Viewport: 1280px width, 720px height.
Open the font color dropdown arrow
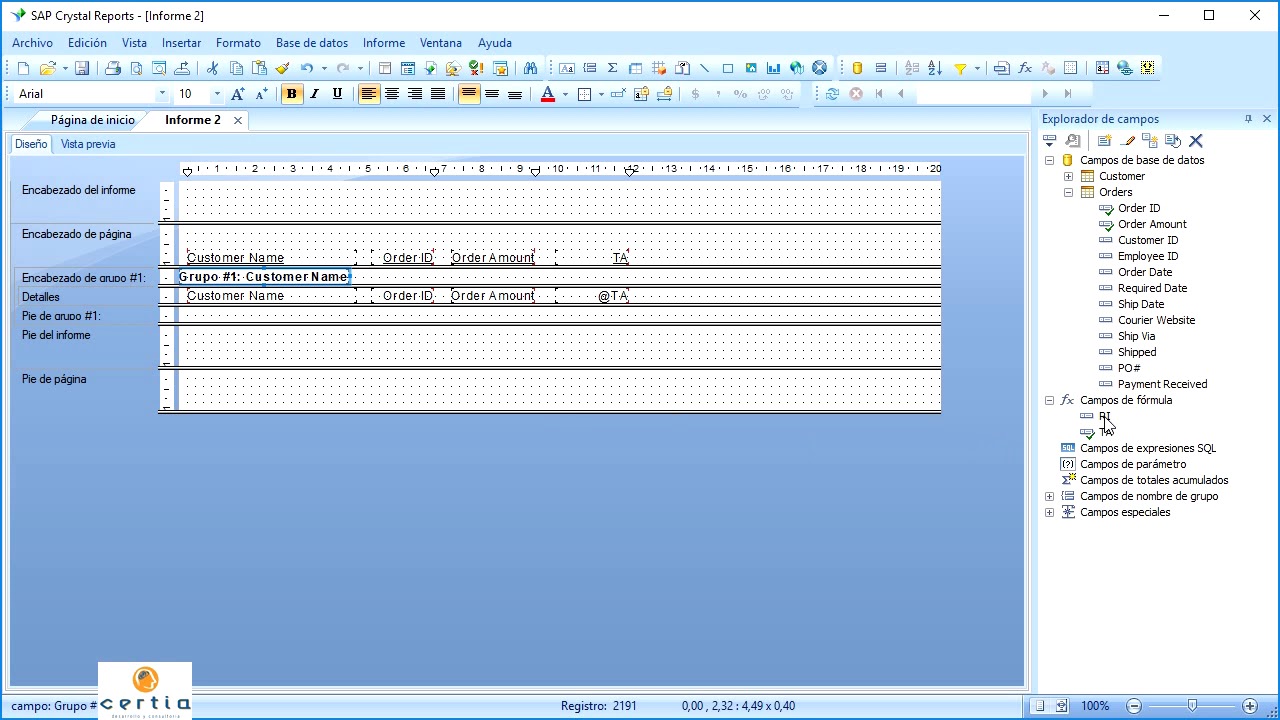pos(565,94)
